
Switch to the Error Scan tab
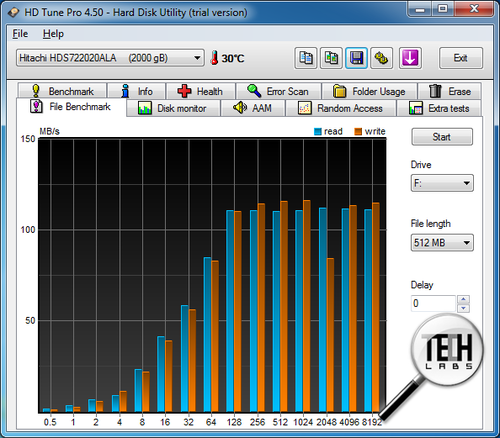[279, 91]
